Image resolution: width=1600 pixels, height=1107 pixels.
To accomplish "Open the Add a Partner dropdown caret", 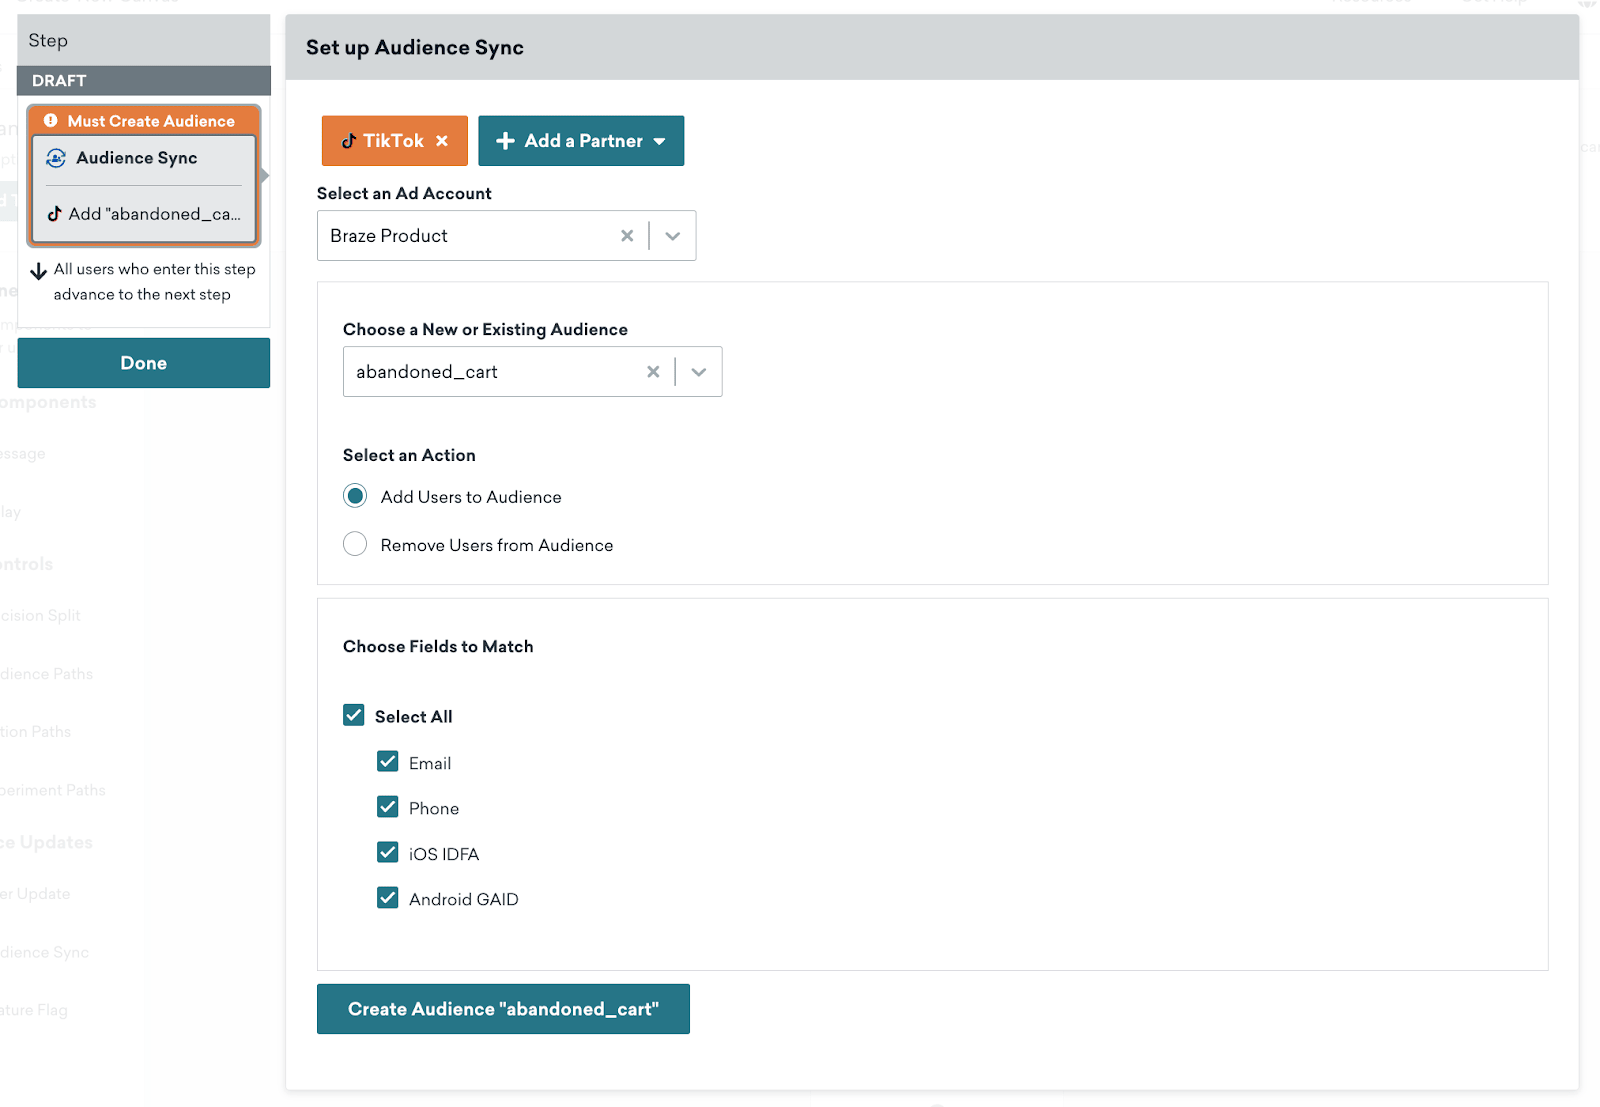I will point(660,141).
